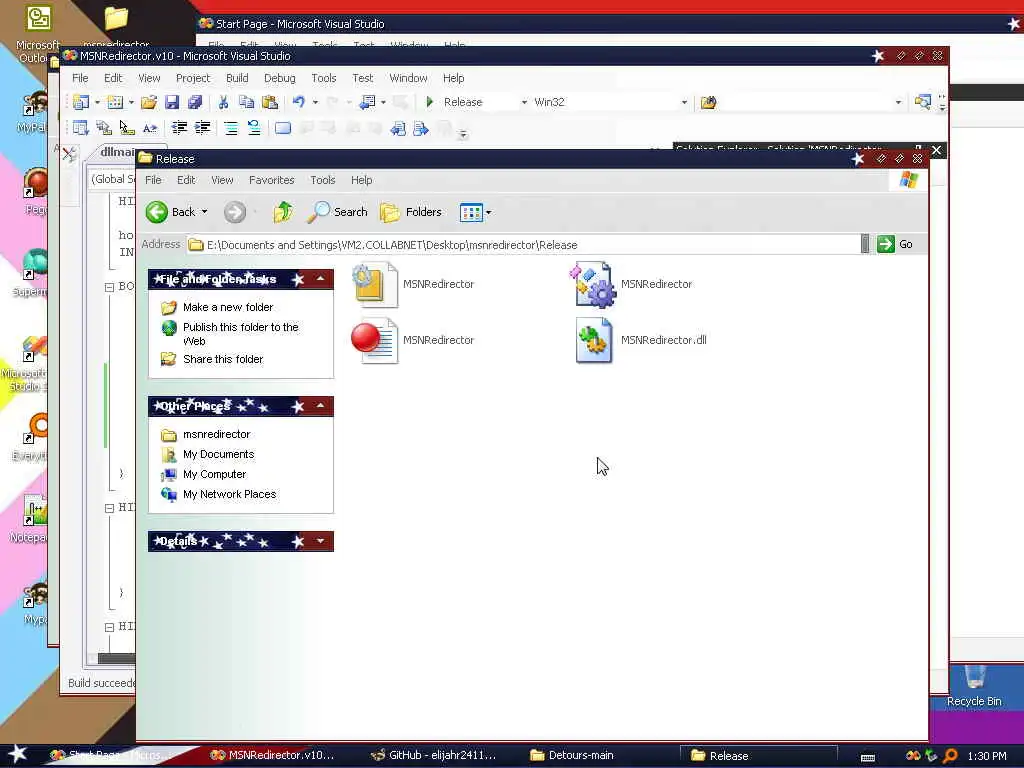The image size is (1024, 768).
Task: Select the MSNRedirector file with red ball icon
Action: click(413, 340)
